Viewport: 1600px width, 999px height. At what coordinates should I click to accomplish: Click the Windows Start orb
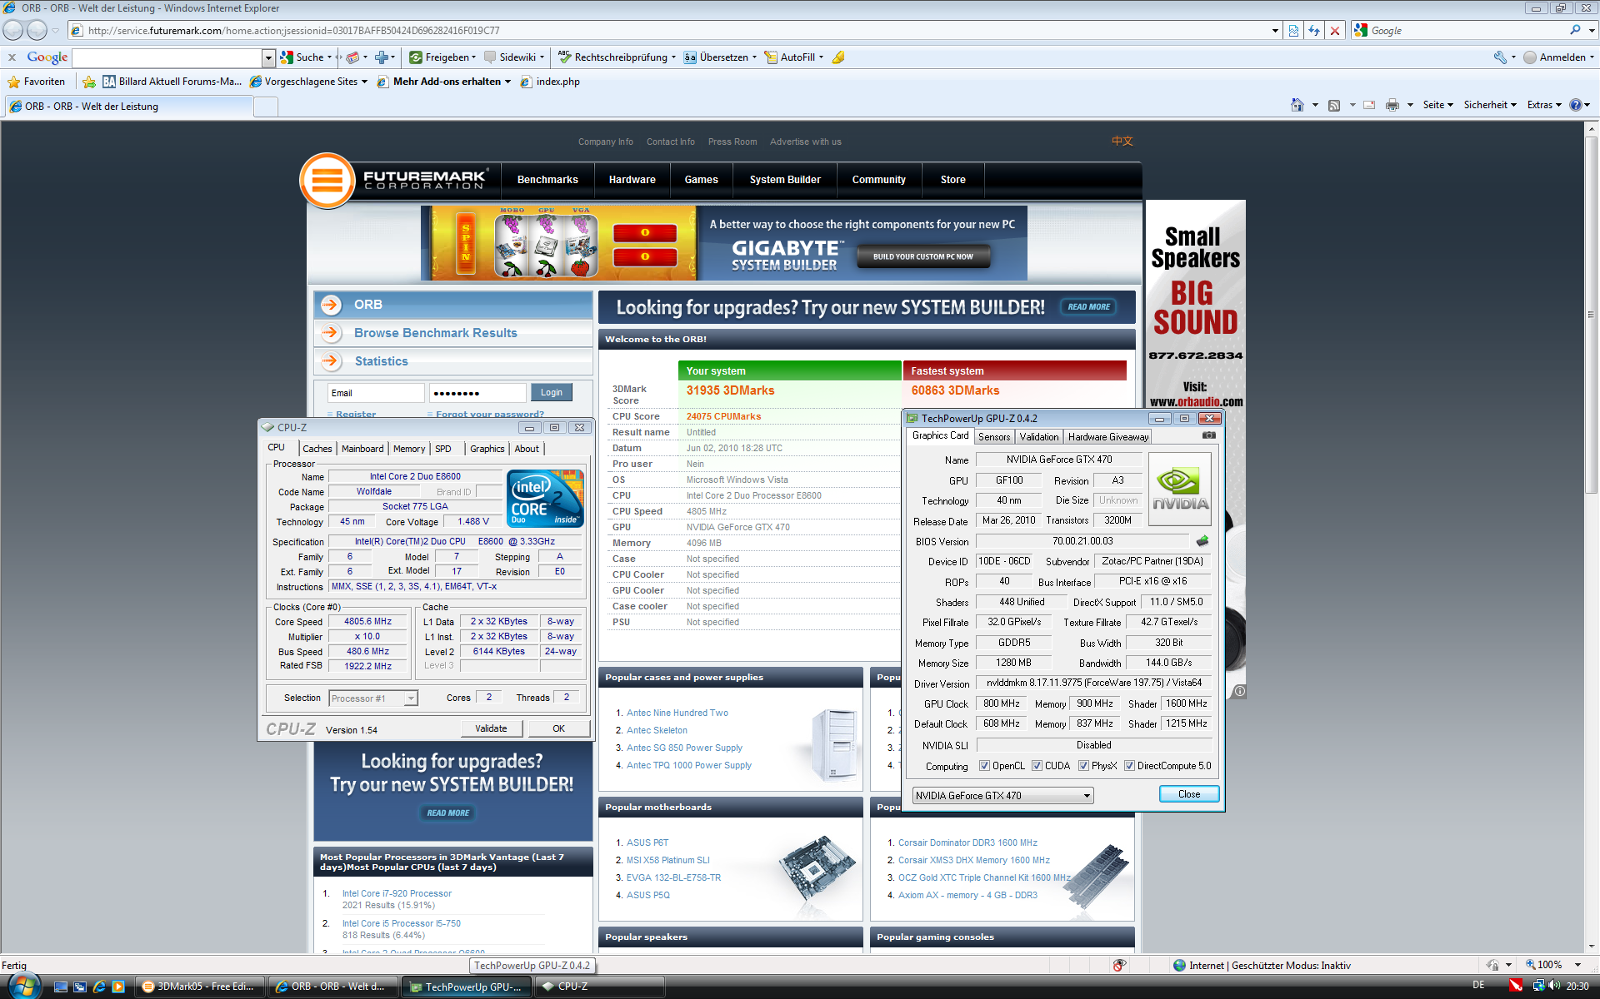click(x=22, y=986)
